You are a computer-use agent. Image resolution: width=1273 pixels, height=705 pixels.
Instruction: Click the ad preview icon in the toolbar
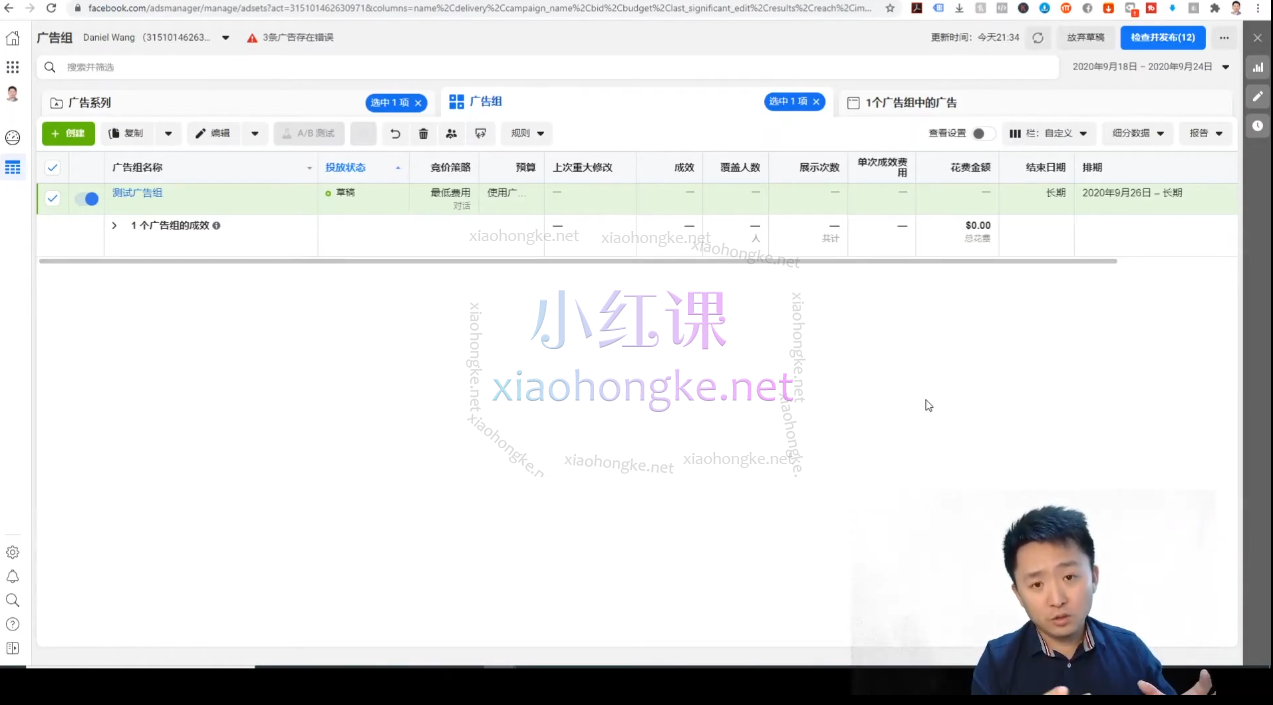[480, 133]
